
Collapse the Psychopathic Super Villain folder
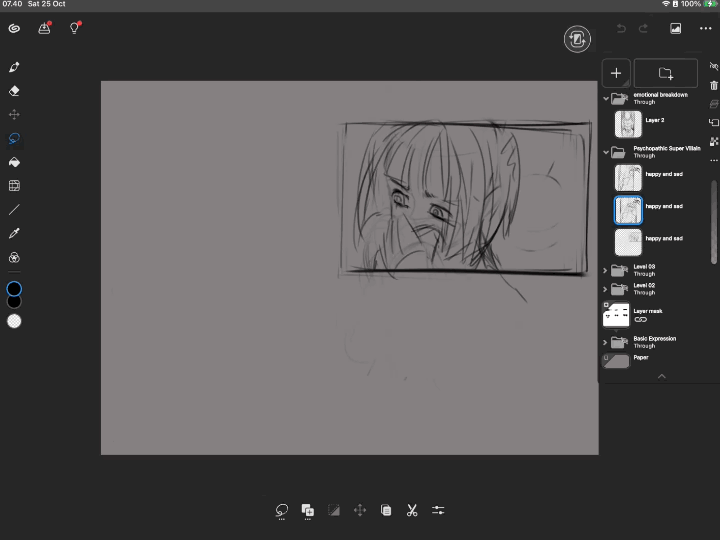(x=606, y=152)
